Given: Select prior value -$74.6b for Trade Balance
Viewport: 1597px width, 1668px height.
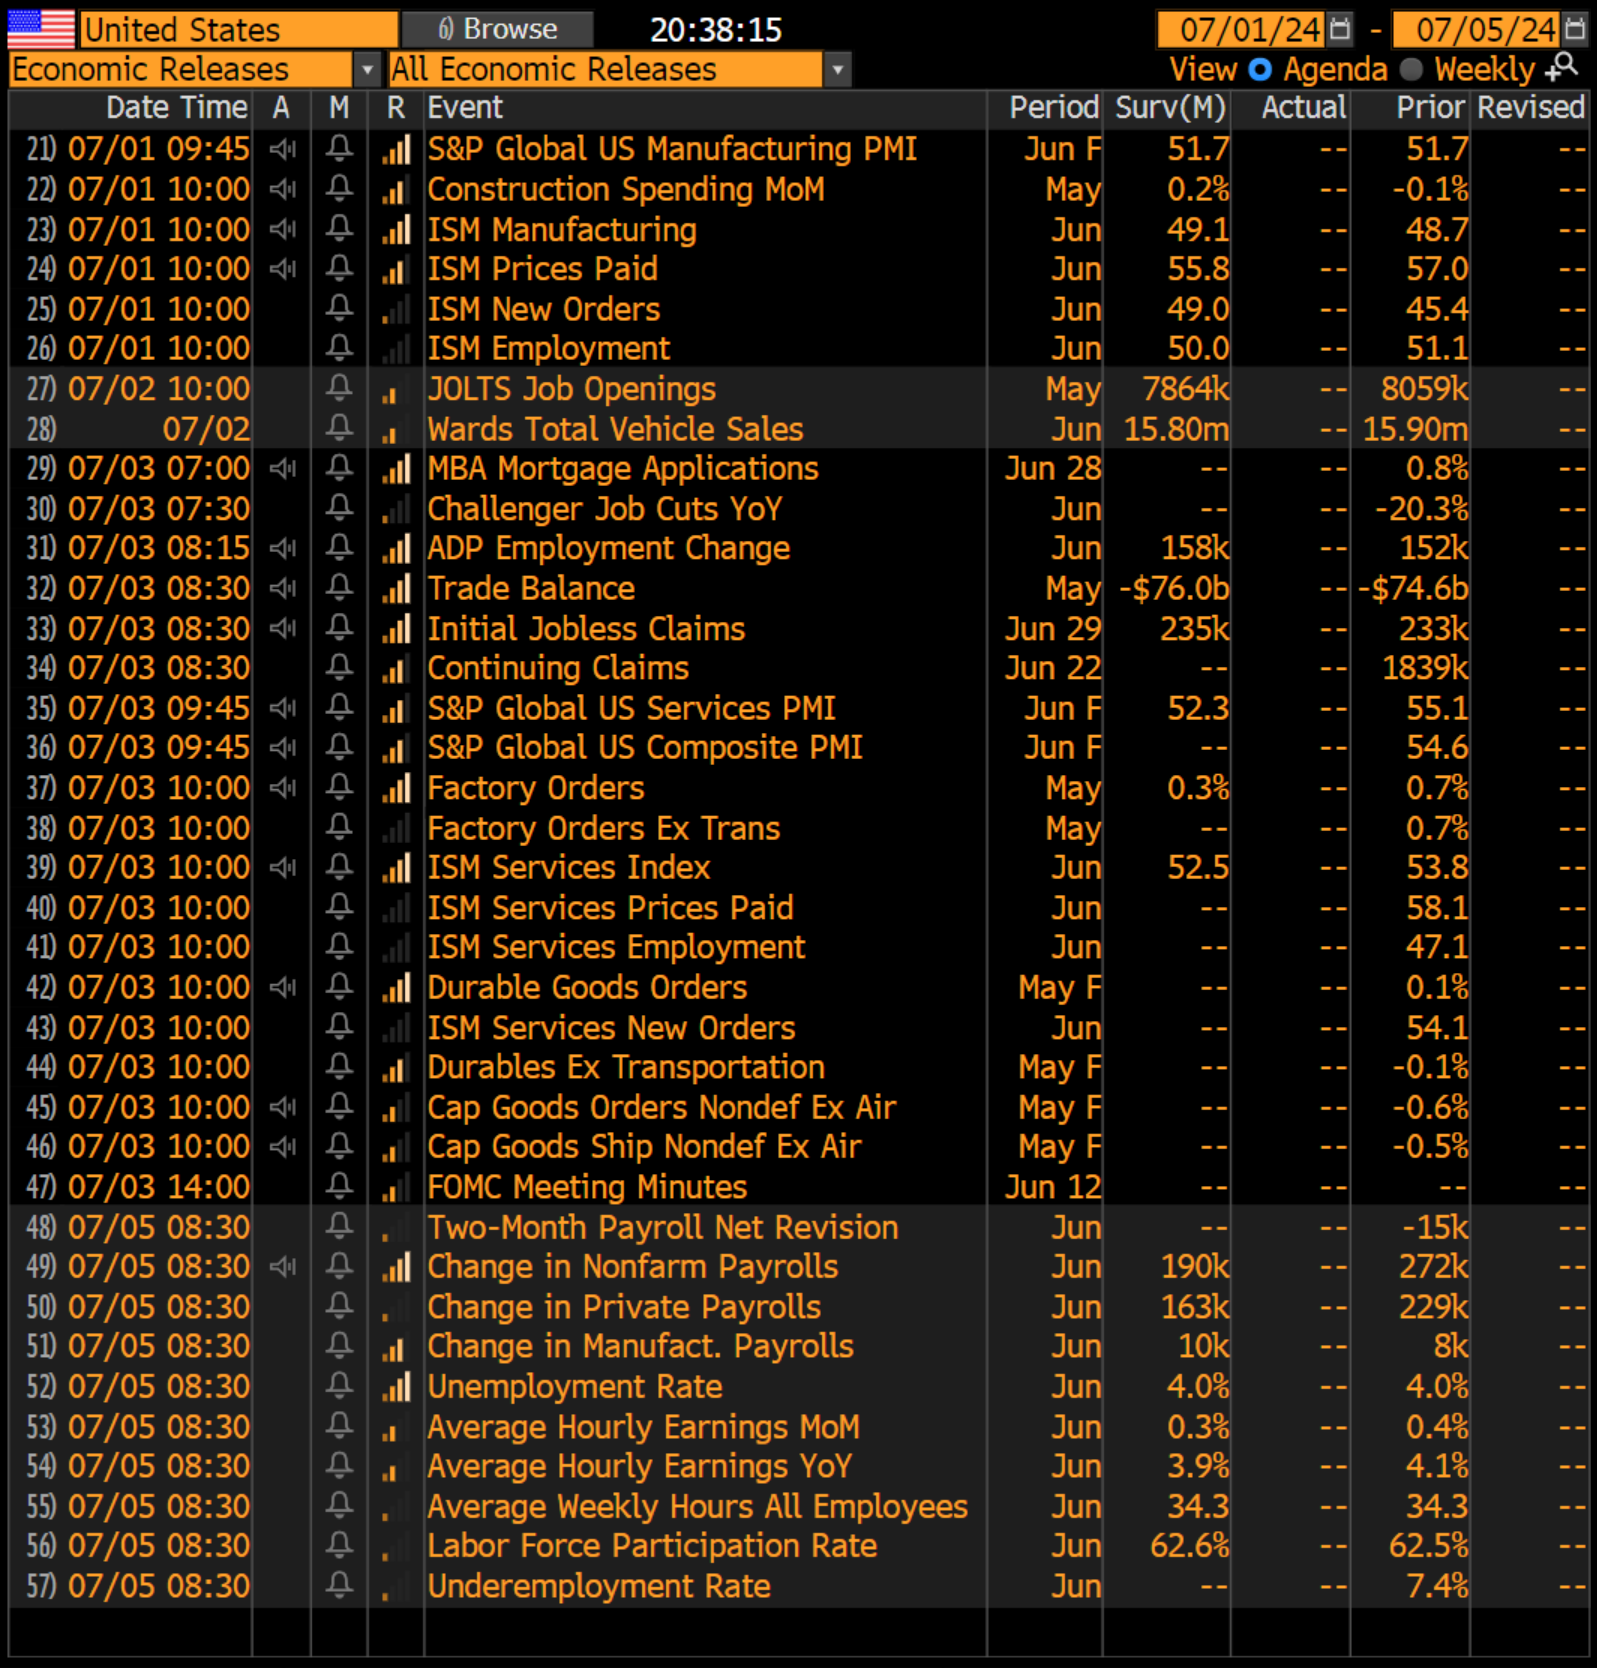Looking at the screenshot, I should (x=1413, y=588).
